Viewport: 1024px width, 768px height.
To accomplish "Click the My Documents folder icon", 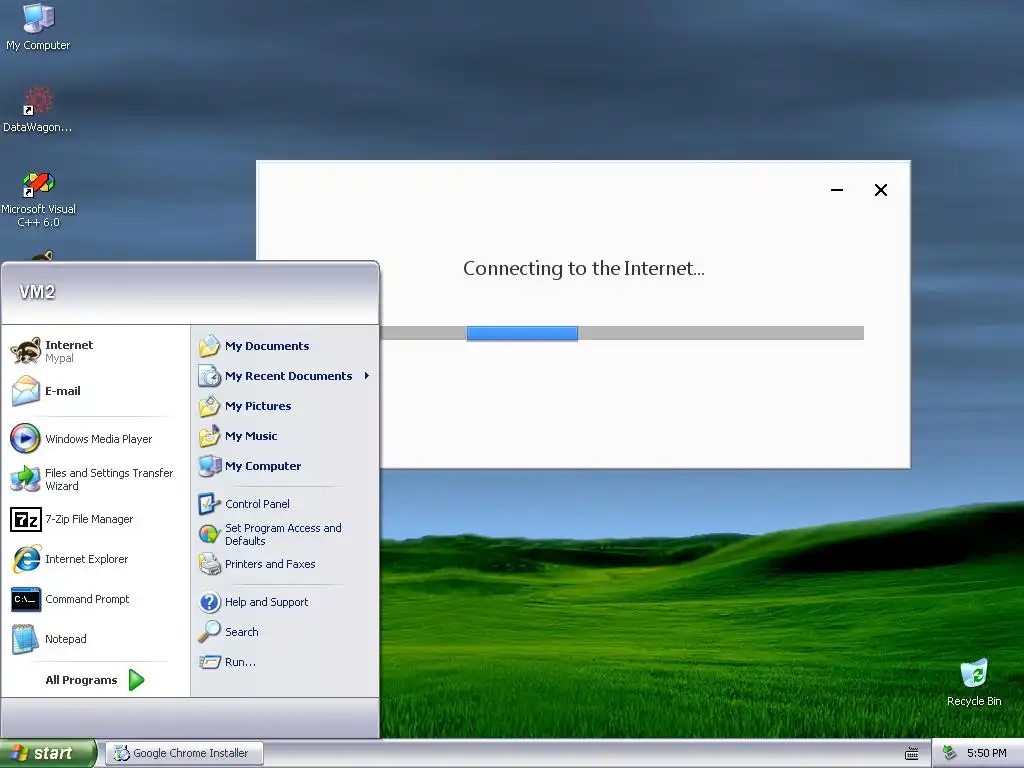I will [210, 345].
